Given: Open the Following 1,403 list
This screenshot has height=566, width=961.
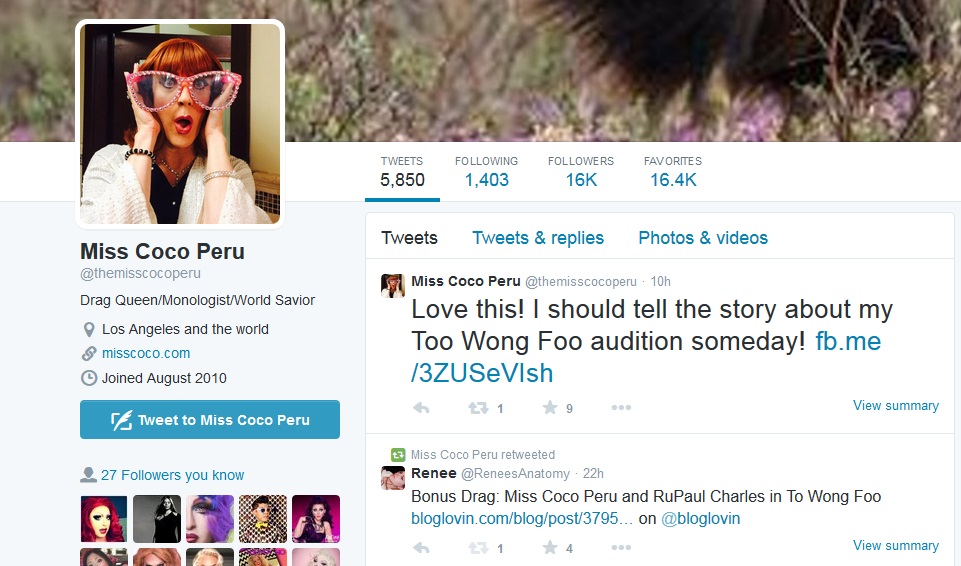Looking at the screenshot, I should [487, 172].
